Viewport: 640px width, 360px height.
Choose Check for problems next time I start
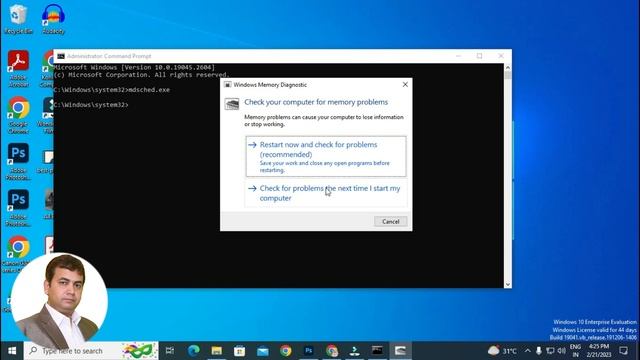[x=326, y=193]
